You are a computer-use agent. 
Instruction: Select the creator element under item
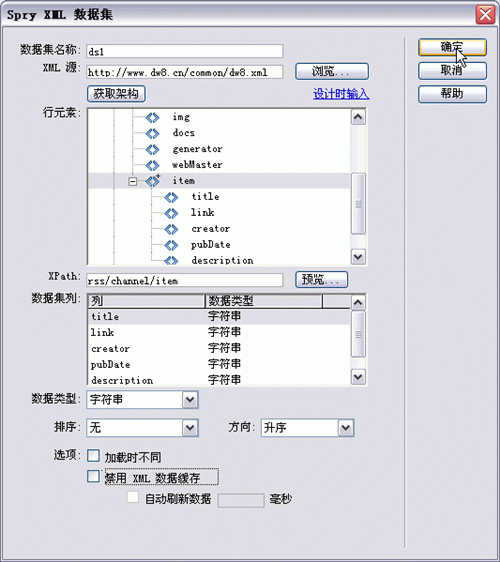point(210,229)
